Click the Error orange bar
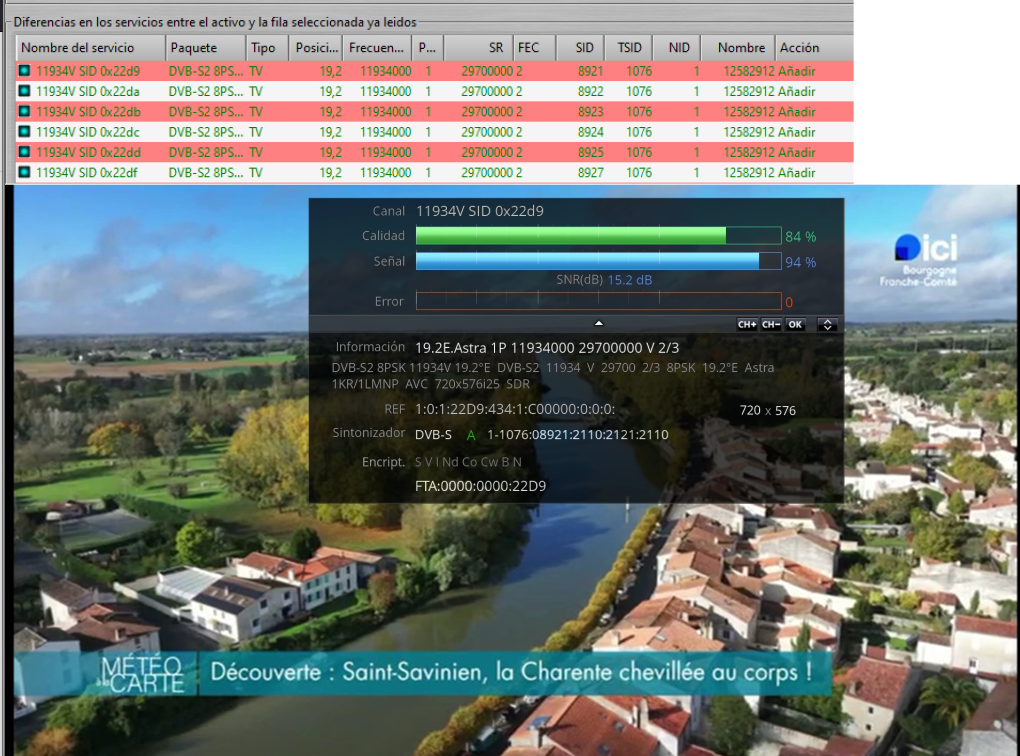Screen dimensions: 1020x756 click(598, 301)
